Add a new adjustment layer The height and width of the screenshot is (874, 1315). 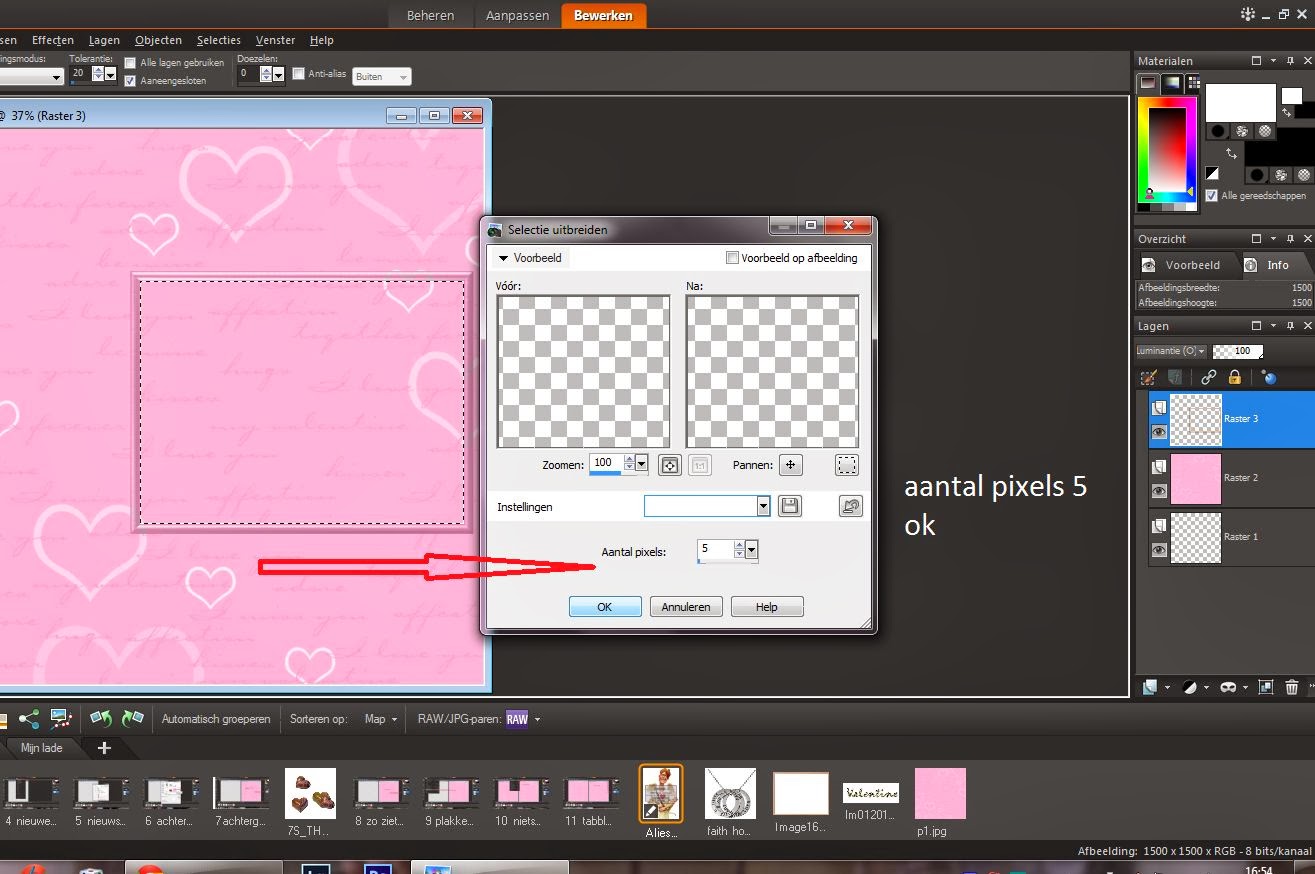coord(1190,687)
